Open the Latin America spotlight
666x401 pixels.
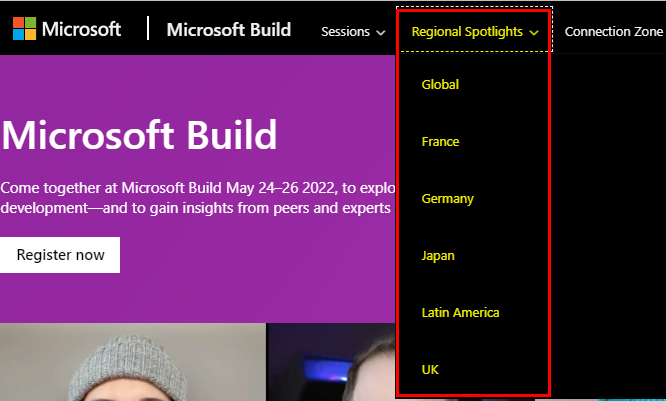[x=460, y=313]
